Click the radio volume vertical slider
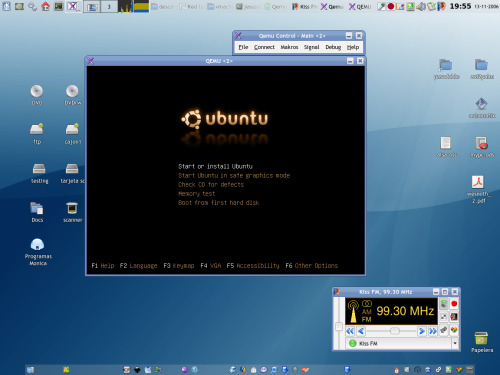 (339, 326)
